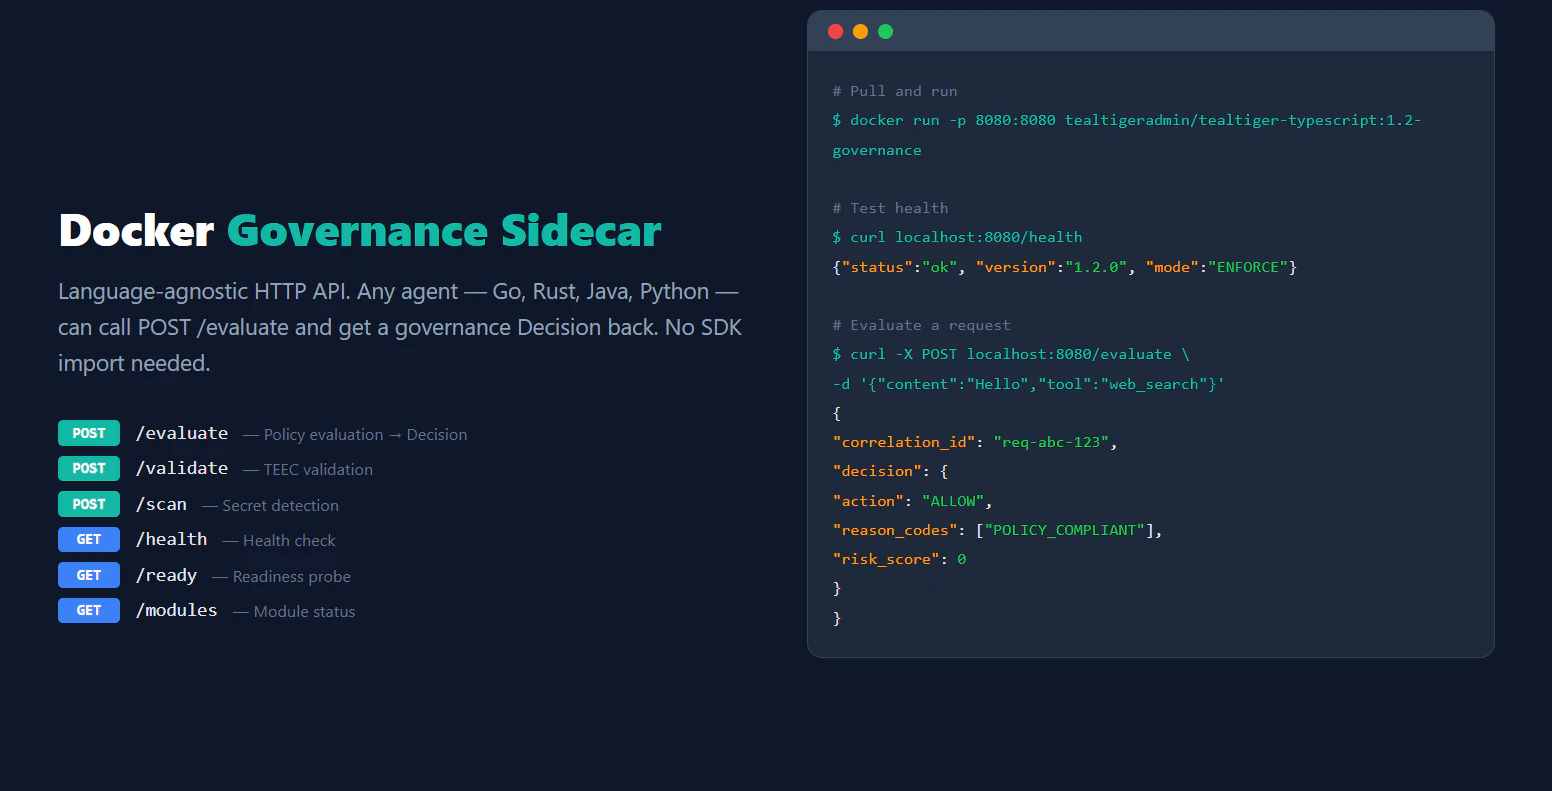The image size is (1552, 791).
Task: Click the status 'ok' JSON response line
Action: [1064, 267]
